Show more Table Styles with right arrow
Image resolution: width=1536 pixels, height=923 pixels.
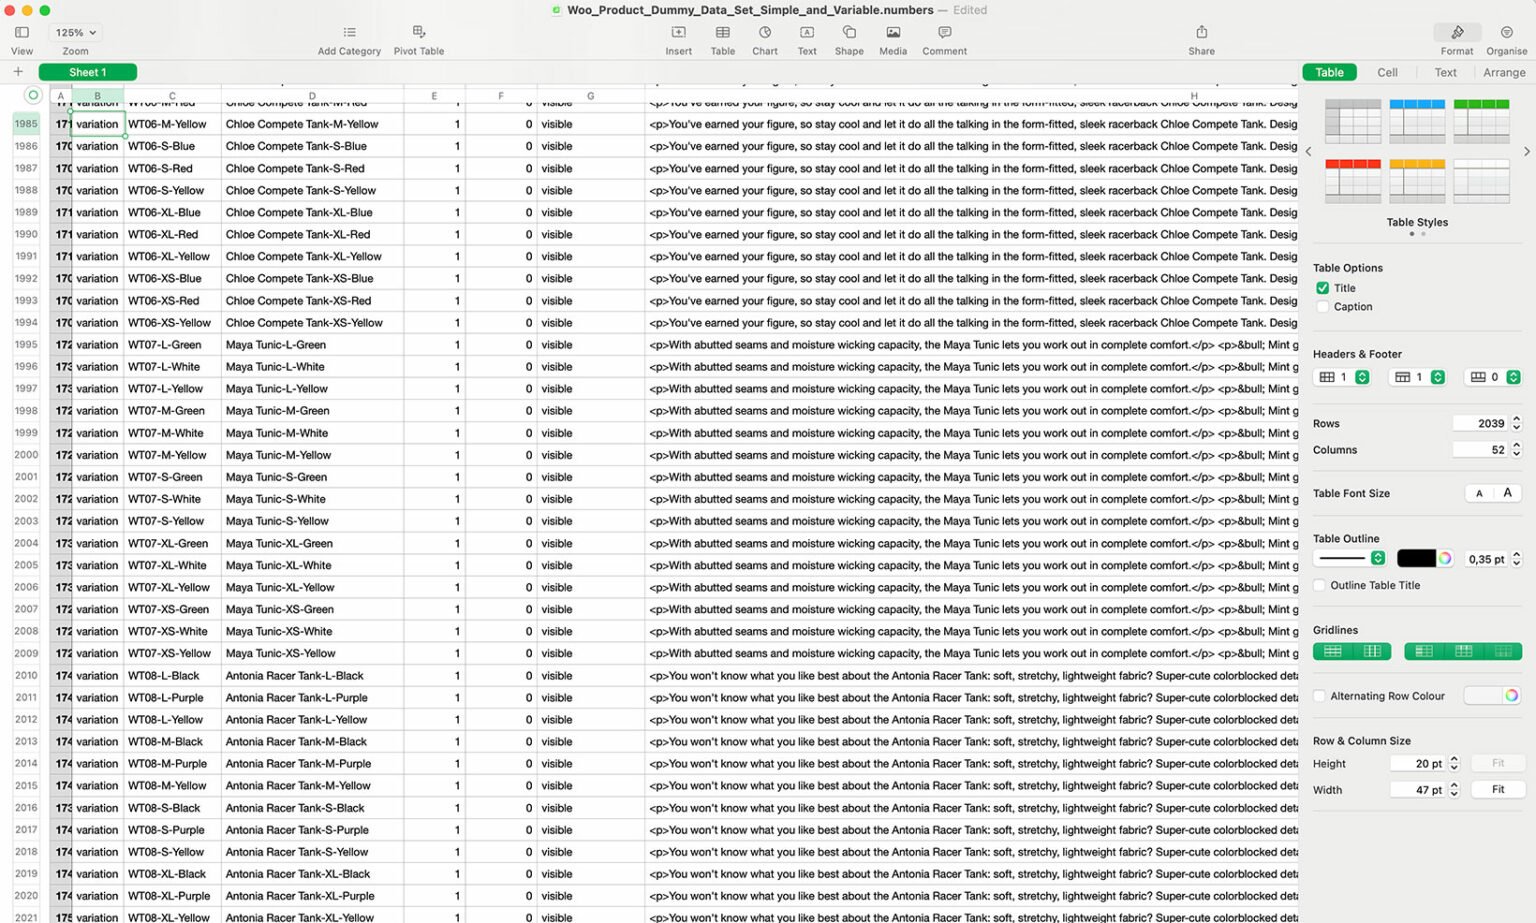coord(1526,151)
